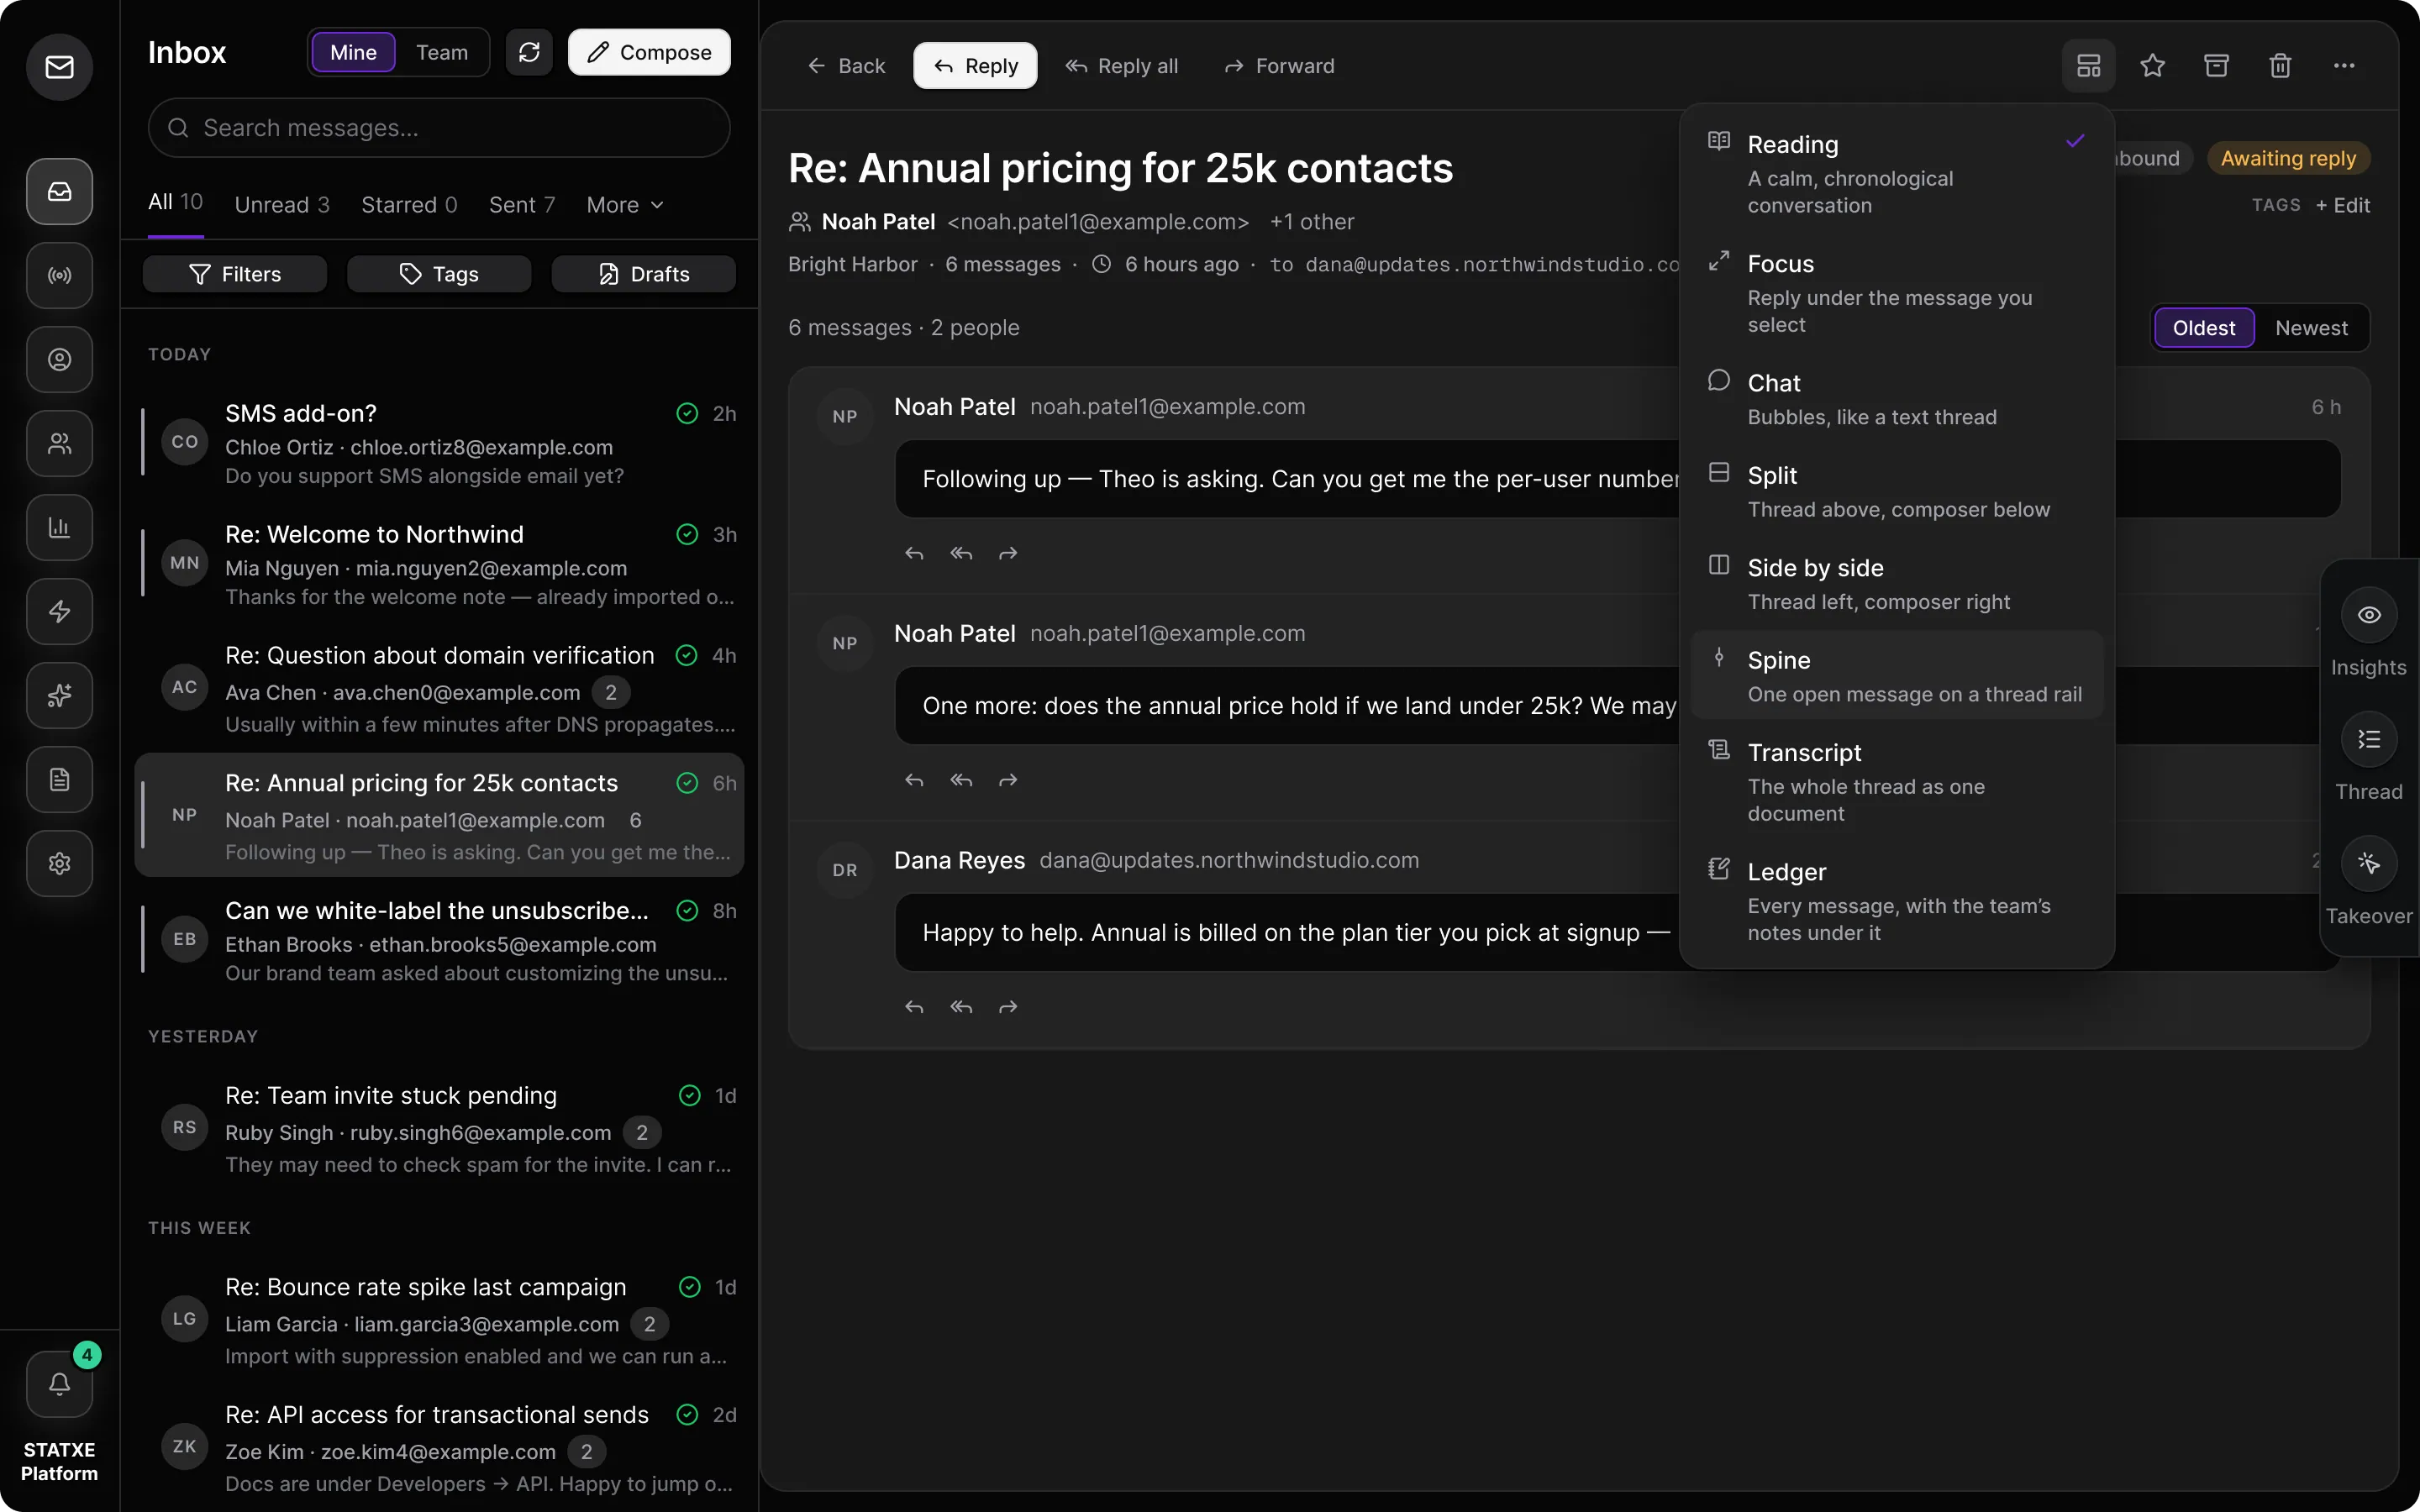
Task: Switch to the Unread tab
Action: [x=282, y=205]
